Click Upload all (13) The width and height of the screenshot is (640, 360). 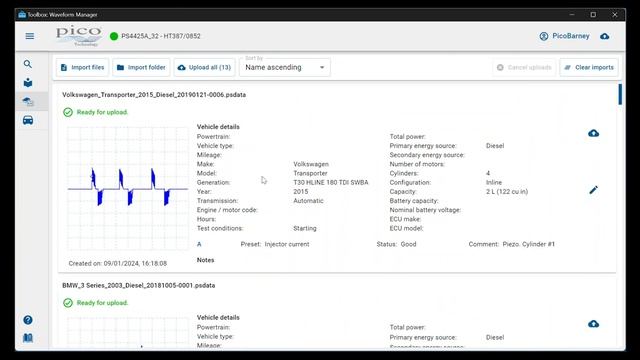204,67
